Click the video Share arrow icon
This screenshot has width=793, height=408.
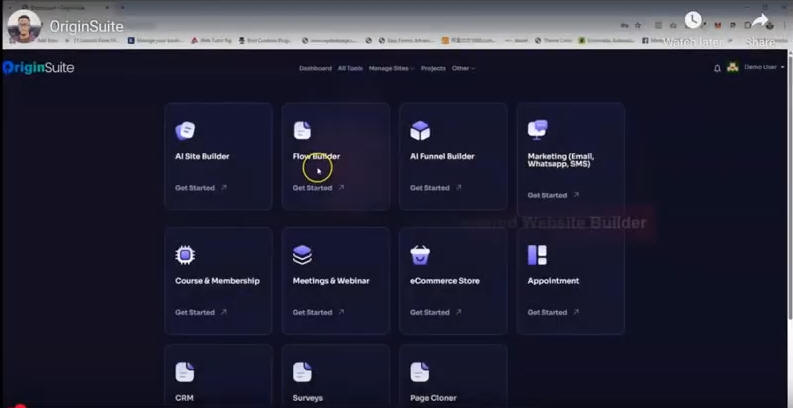point(760,20)
